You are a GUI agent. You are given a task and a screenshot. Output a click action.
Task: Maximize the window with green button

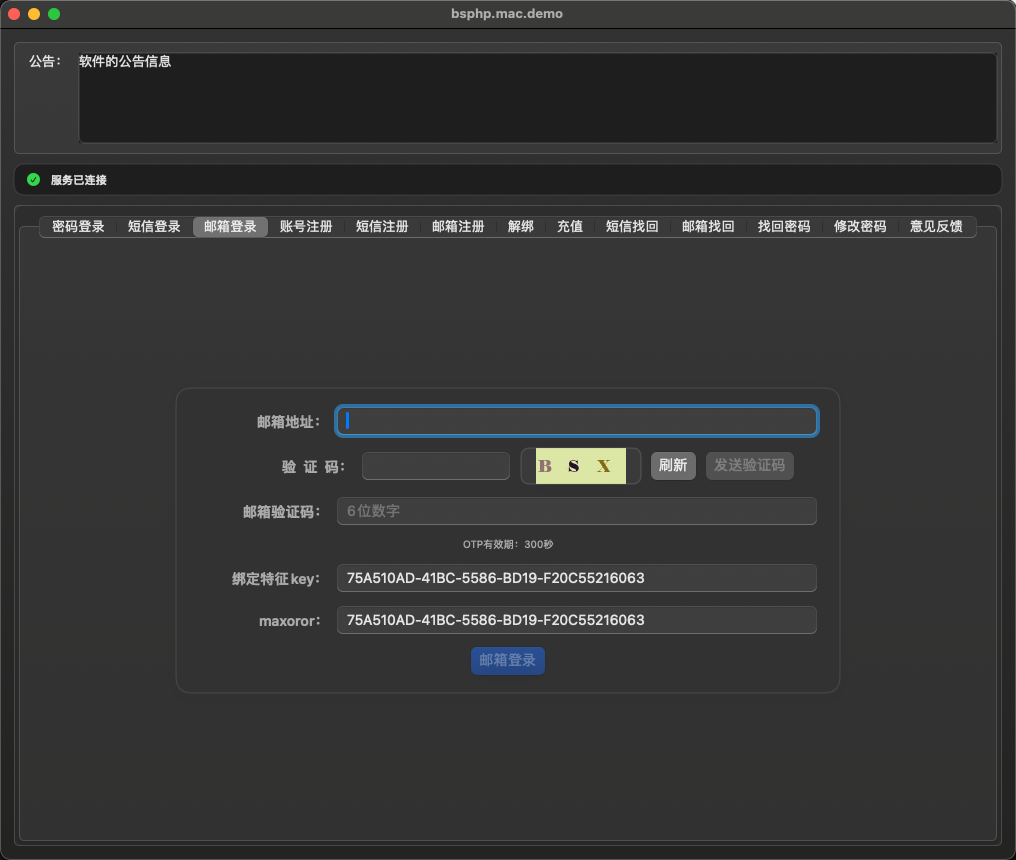click(54, 14)
